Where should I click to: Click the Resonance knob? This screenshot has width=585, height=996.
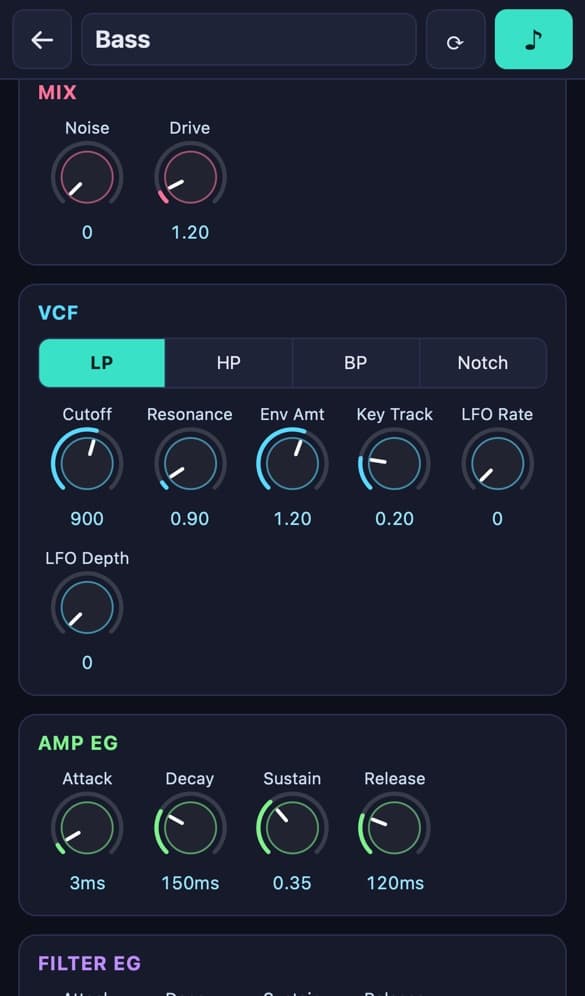(x=190, y=463)
